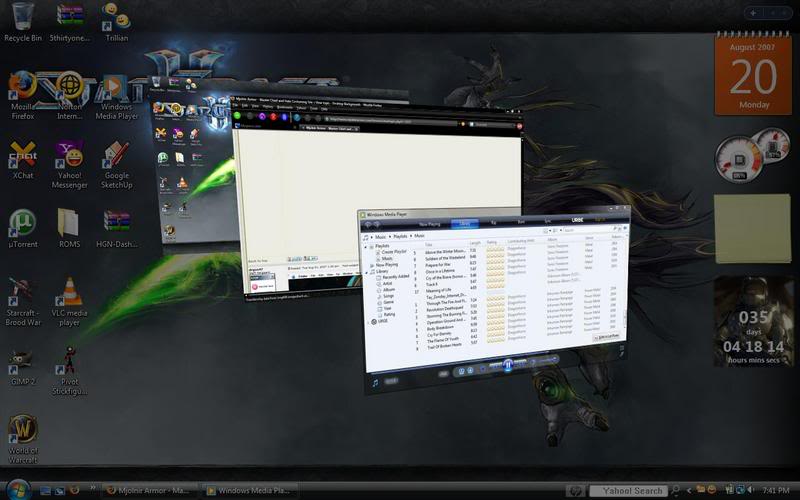The width and height of the screenshot is (800, 500).
Task: Select Artist in the Library tree
Action: pos(388,284)
